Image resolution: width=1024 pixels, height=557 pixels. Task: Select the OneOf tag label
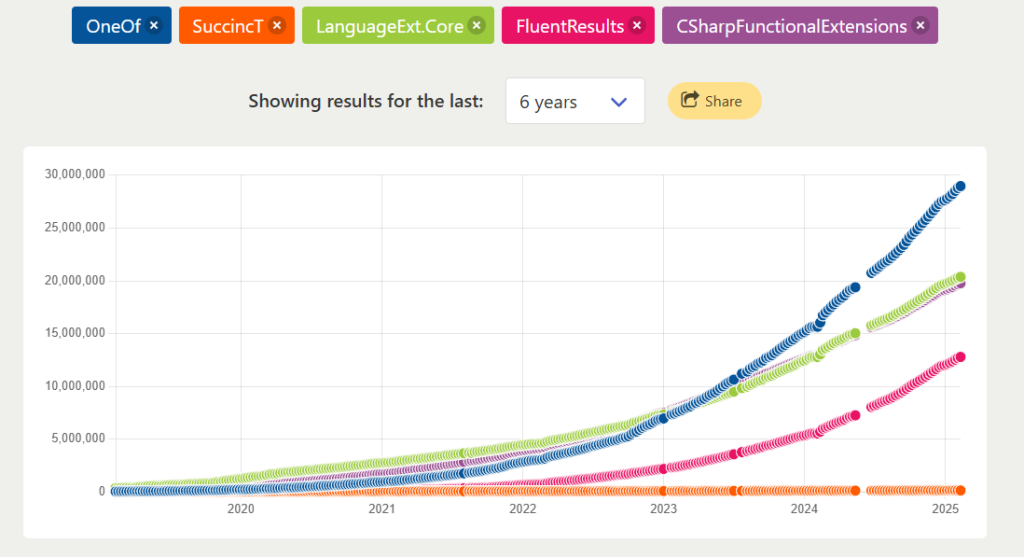pyautogui.click(x=113, y=26)
